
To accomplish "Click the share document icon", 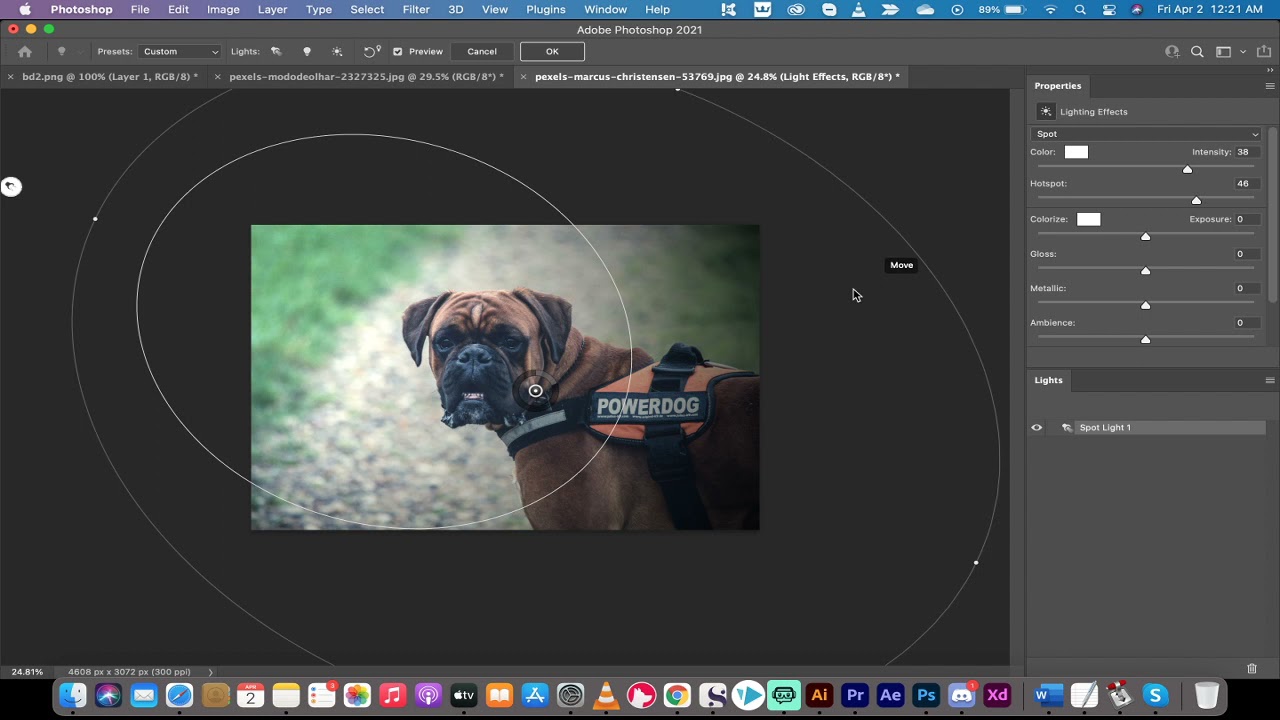I will click(1263, 52).
